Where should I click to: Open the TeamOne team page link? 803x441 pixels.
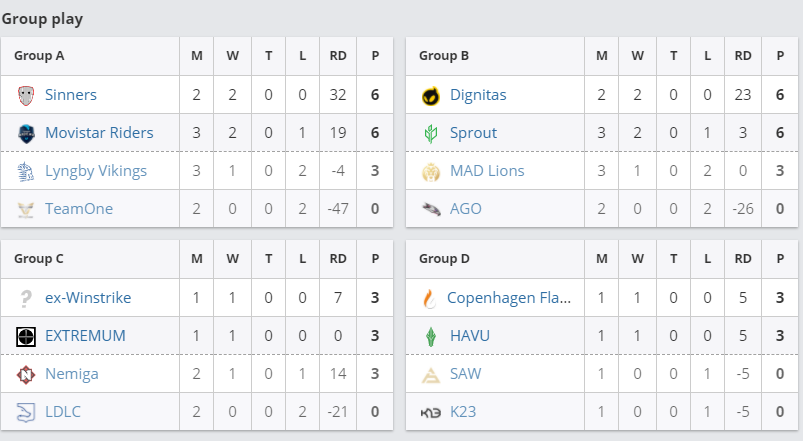coord(79,209)
